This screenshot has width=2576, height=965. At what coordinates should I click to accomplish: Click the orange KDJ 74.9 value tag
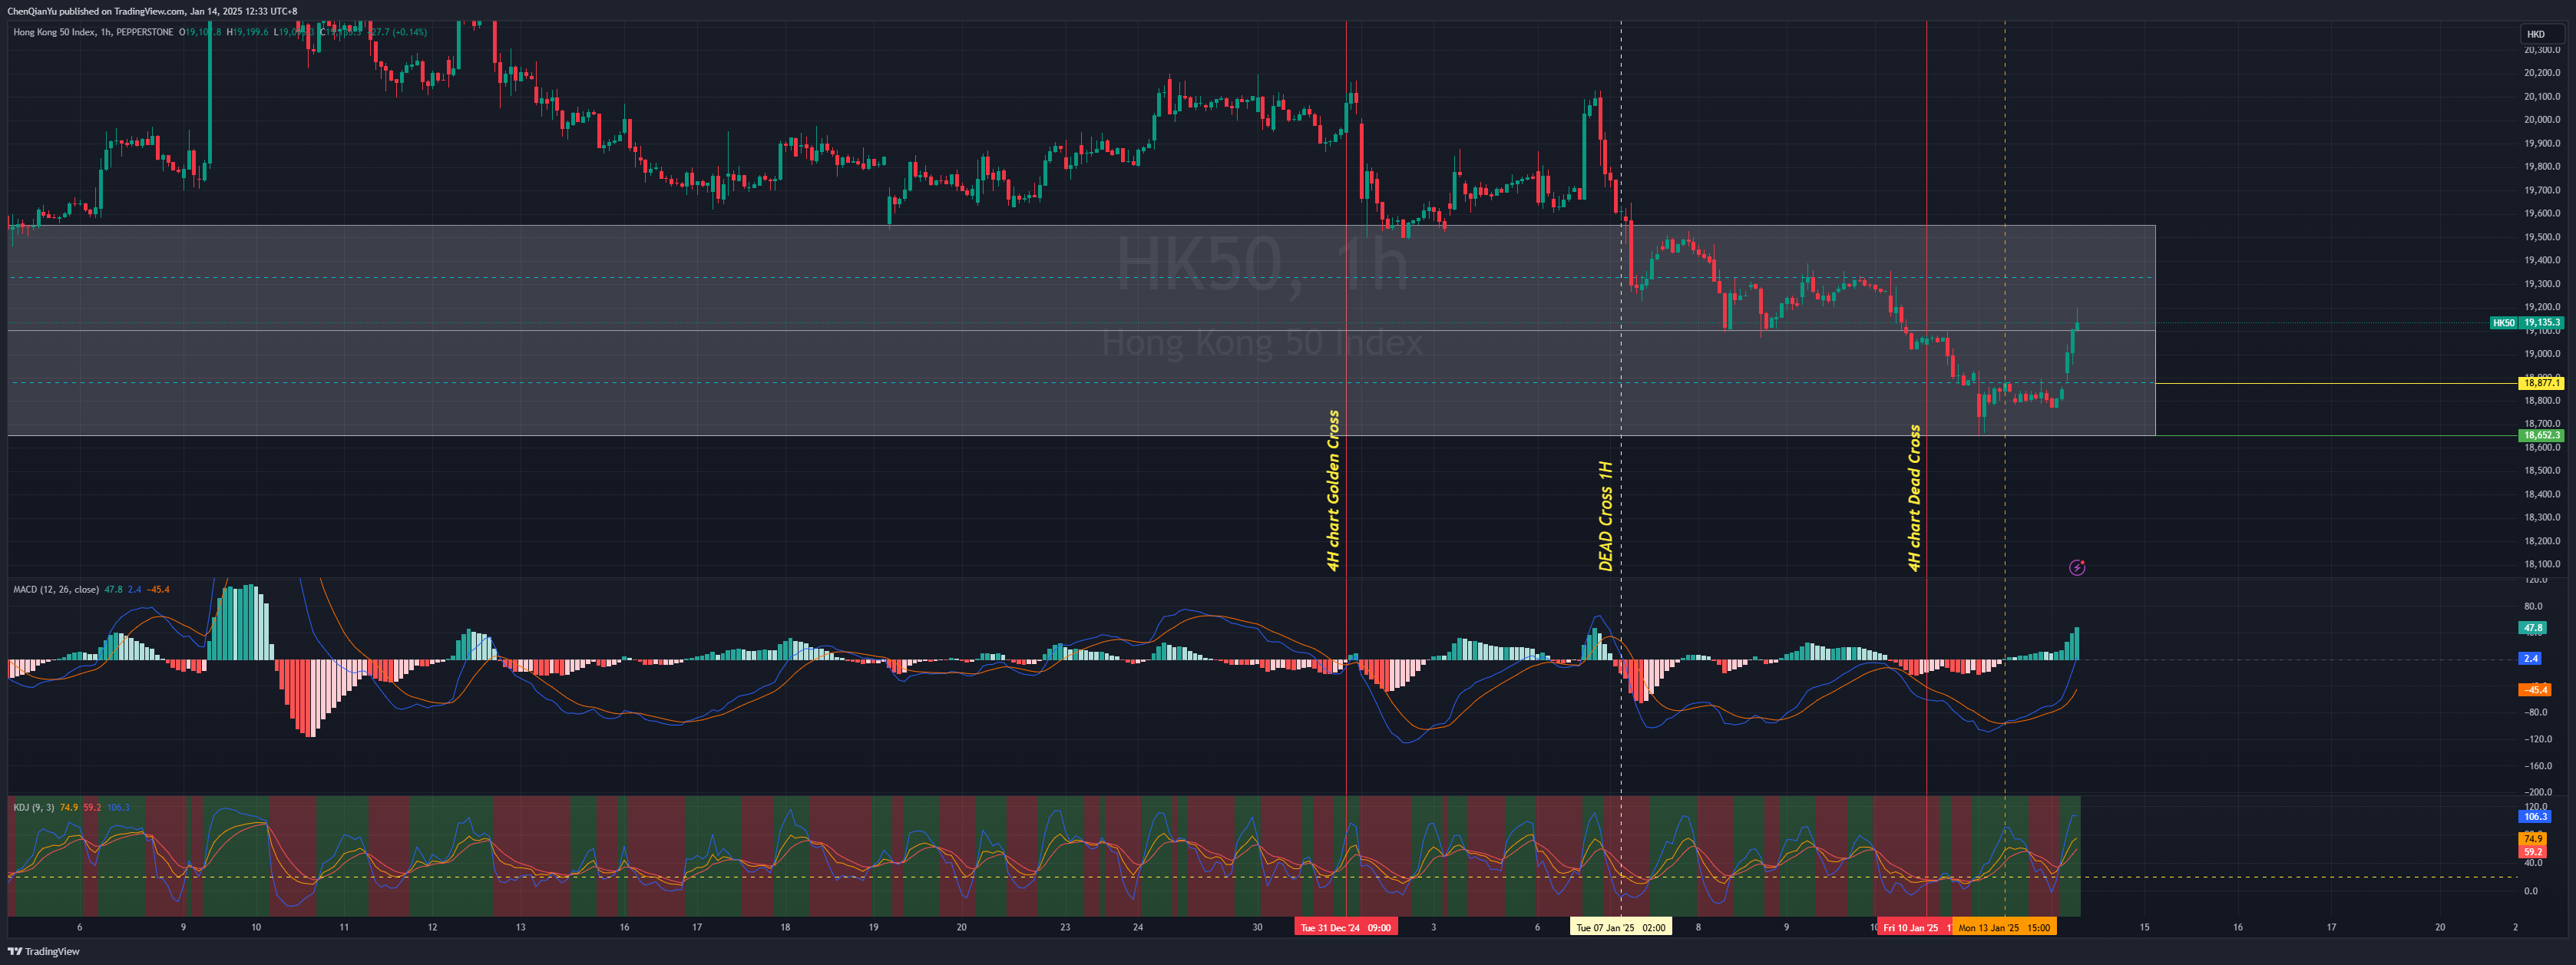(2533, 838)
